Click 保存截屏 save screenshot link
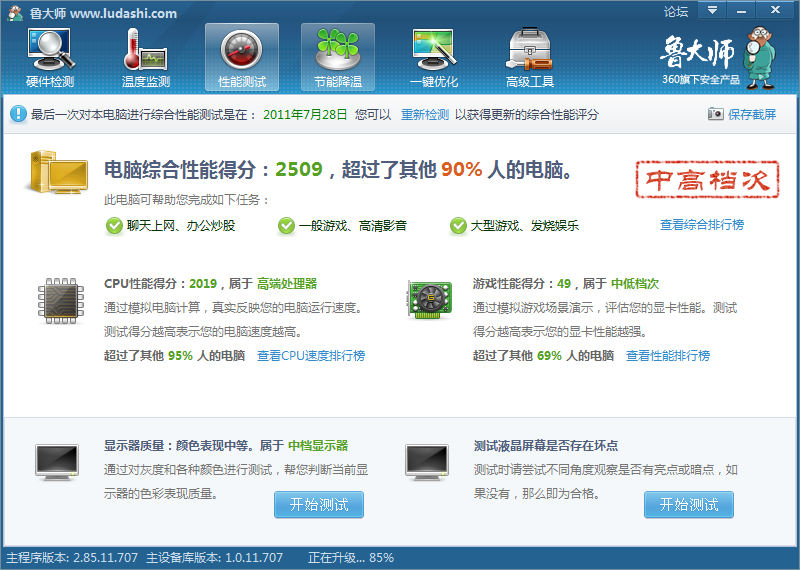The image size is (800, 570). [x=752, y=114]
